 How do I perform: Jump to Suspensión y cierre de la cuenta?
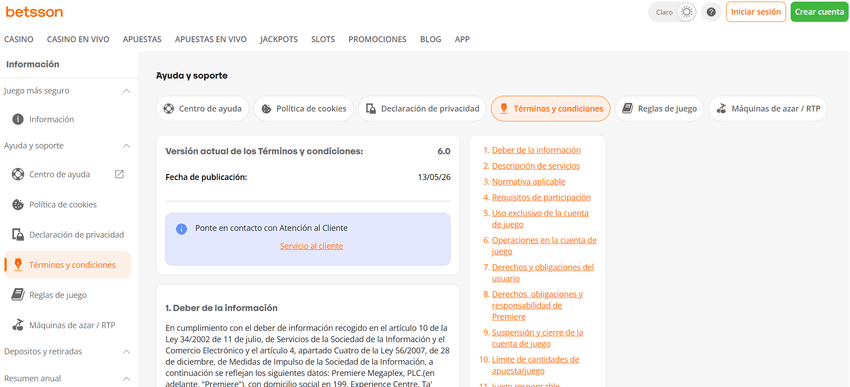click(x=537, y=338)
